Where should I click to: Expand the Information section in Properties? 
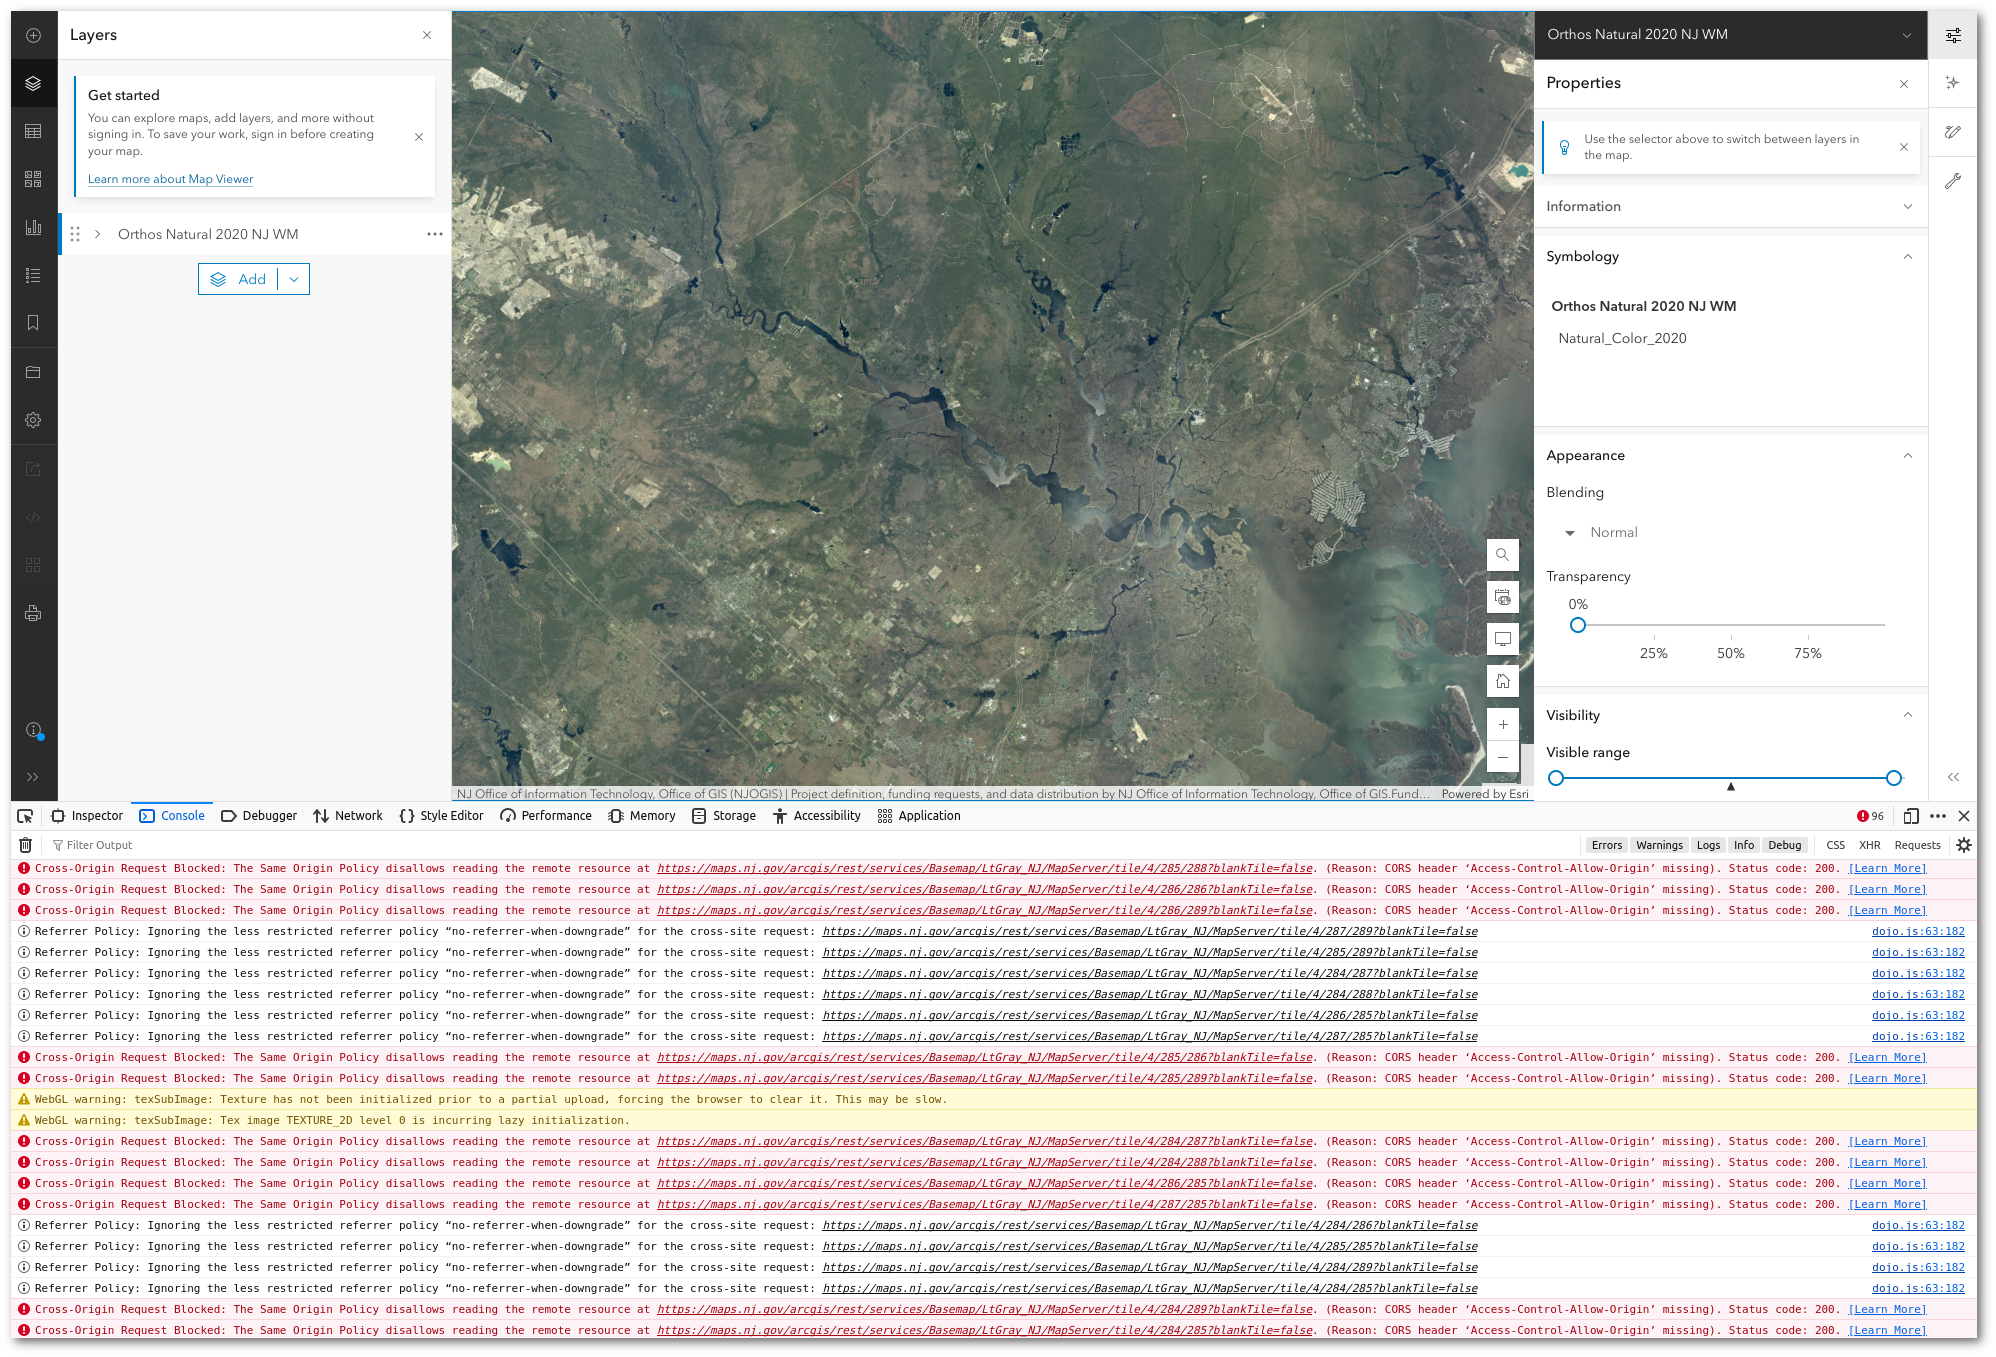pos(1726,204)
